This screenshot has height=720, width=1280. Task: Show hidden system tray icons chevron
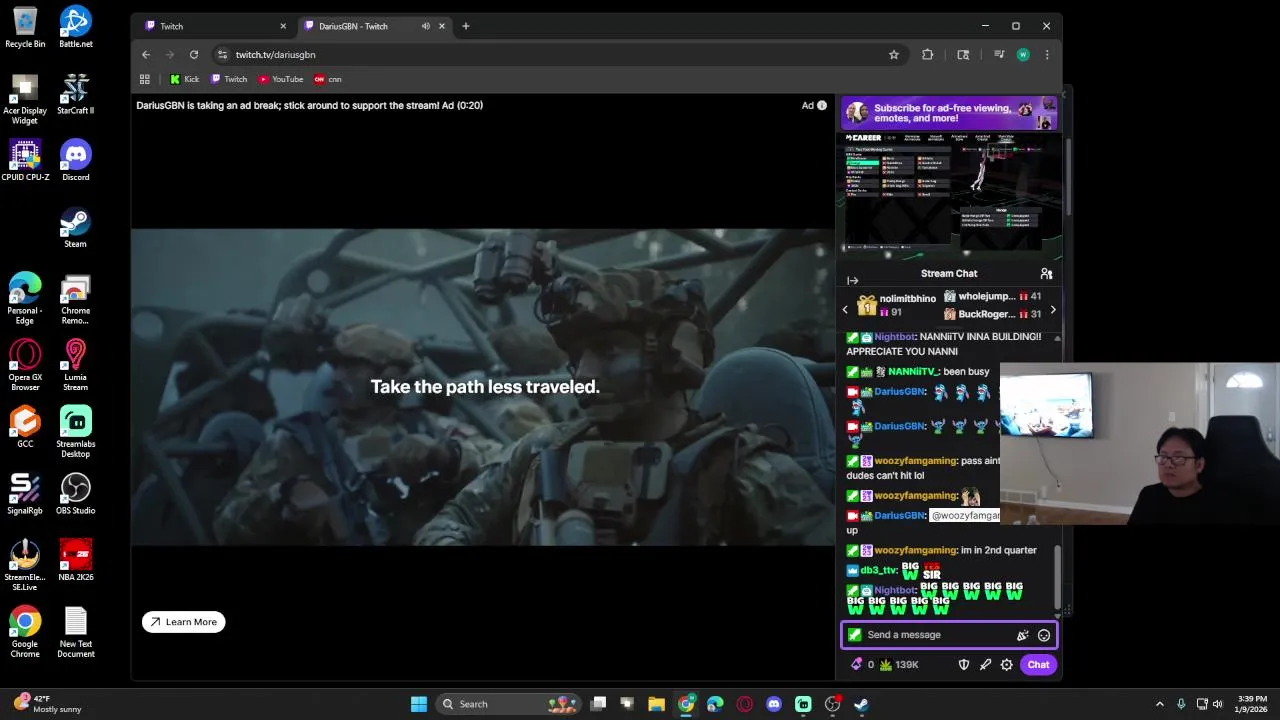[1160, 704]
